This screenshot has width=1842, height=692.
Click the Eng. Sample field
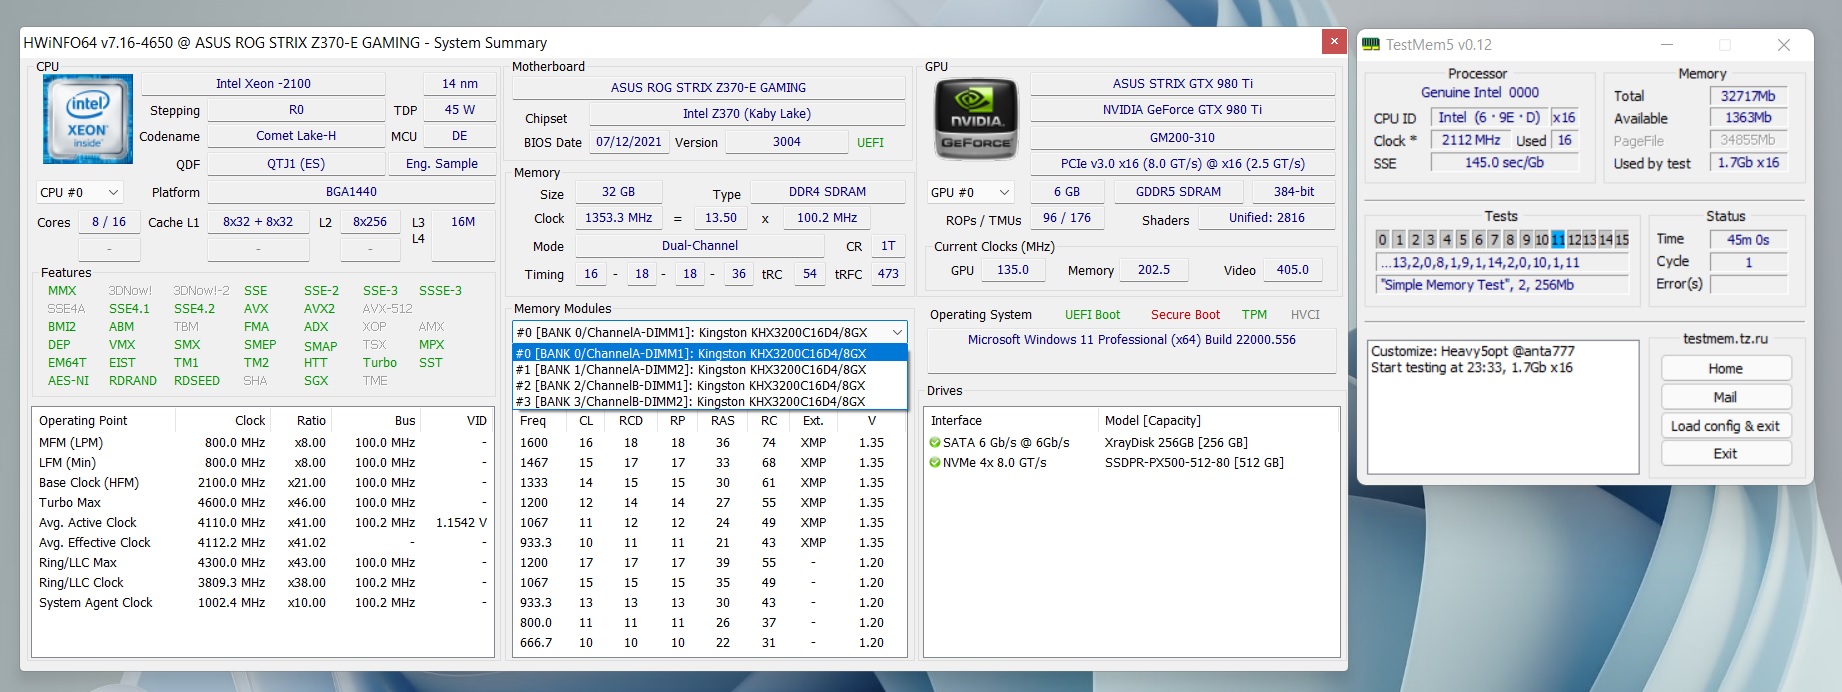pos(442,164)
